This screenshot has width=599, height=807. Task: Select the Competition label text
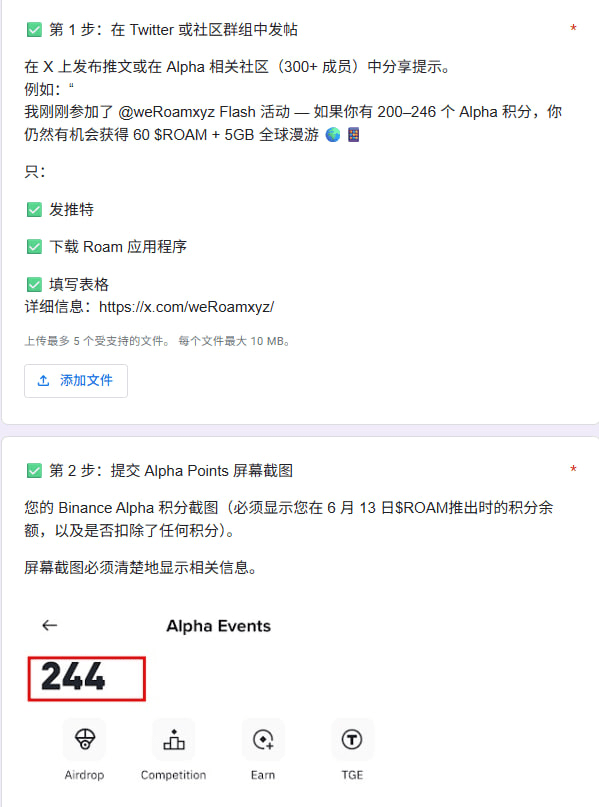[x=173, y=775]
